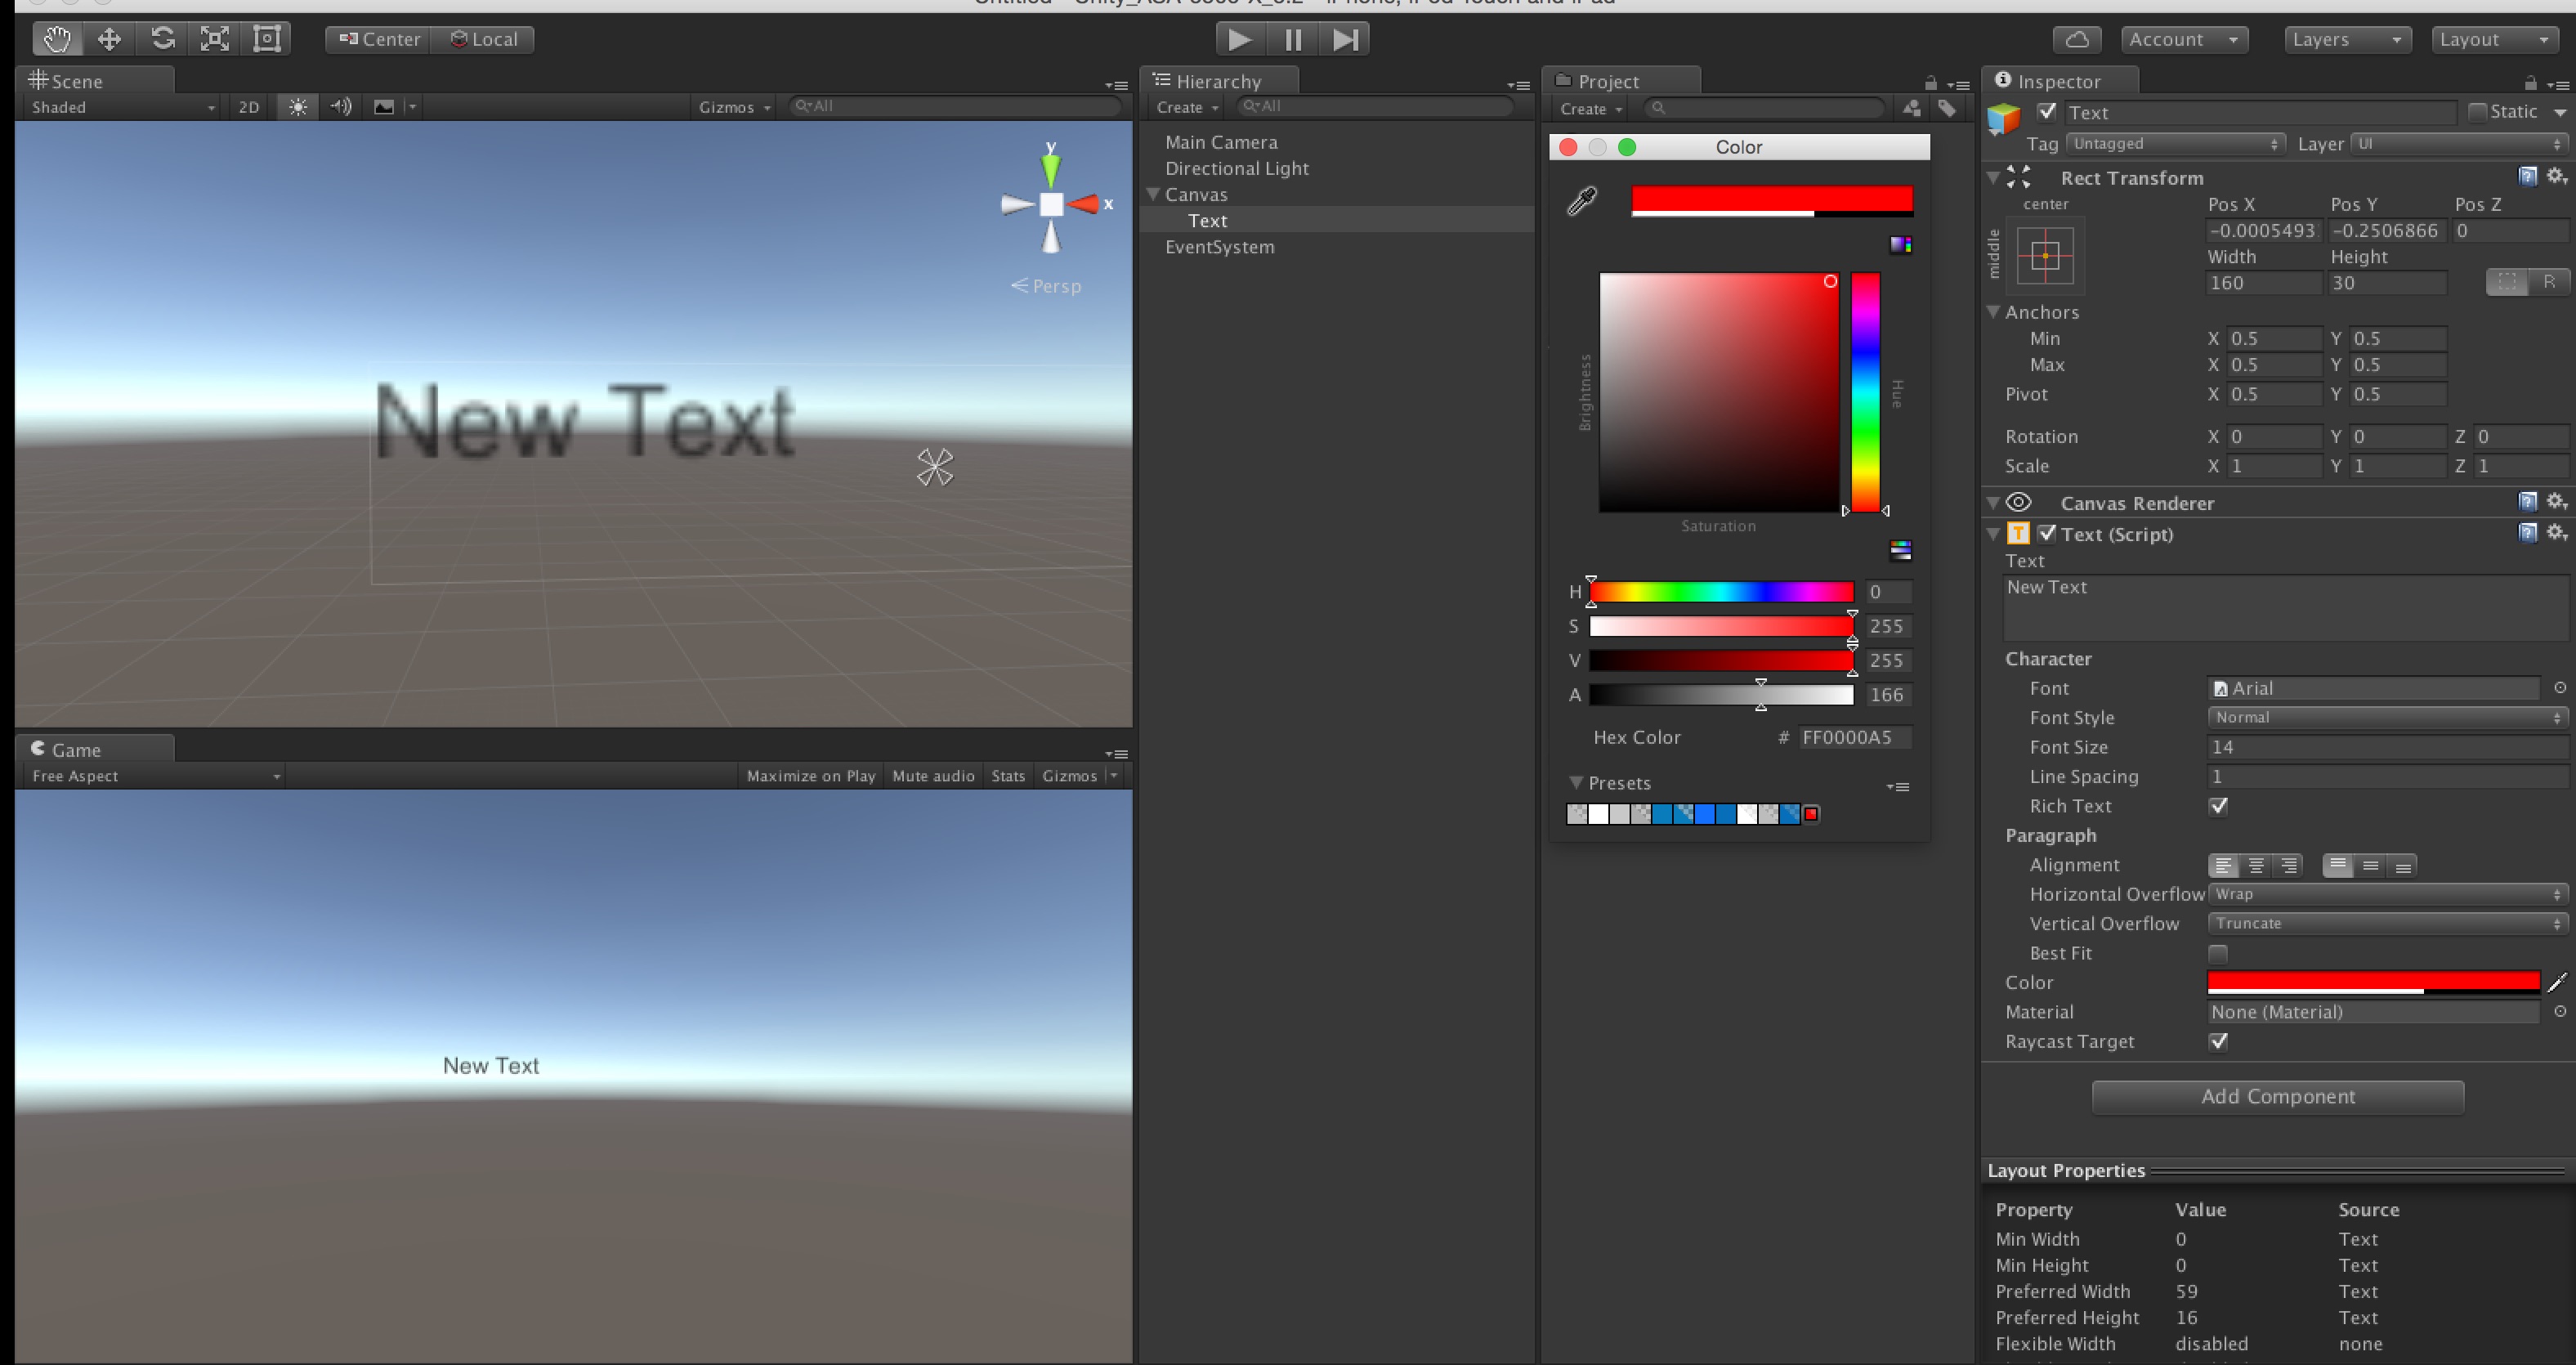Click Project search by type icon
The height and width of the screenshot is (1365, 2576).
1911,108
